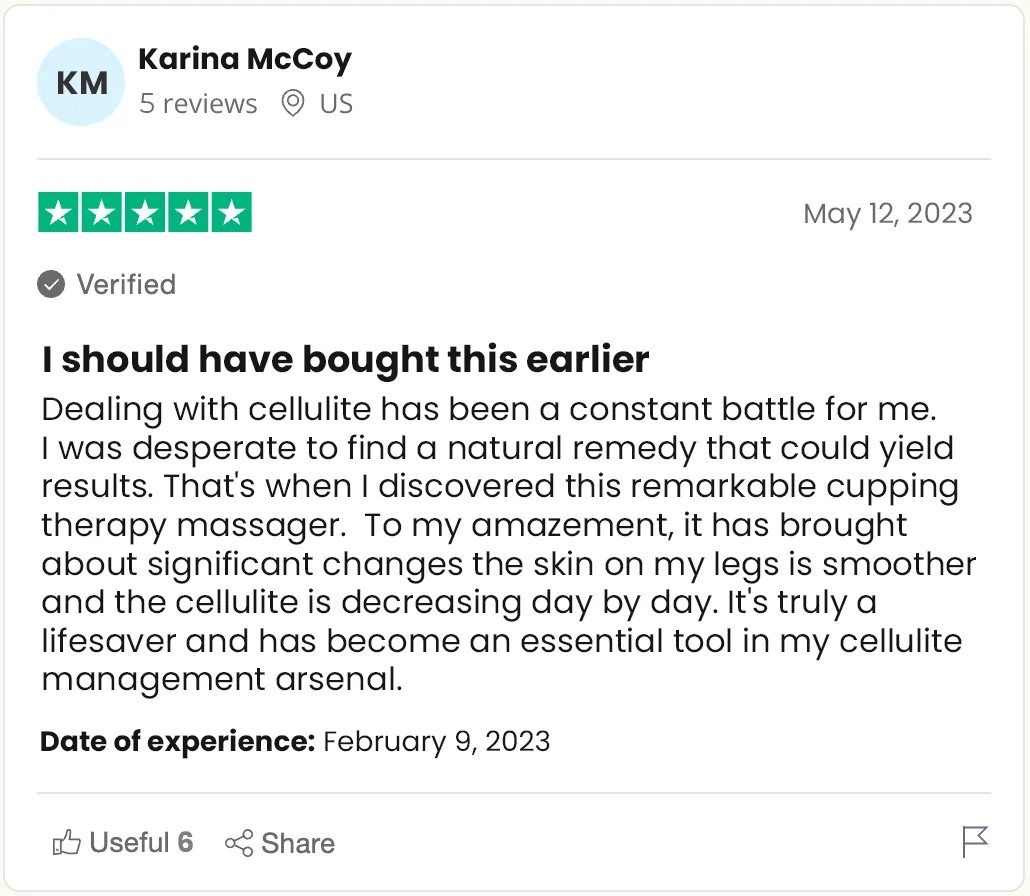Click the share network icon
1030x896 pixels.
[x=239, y=843]
